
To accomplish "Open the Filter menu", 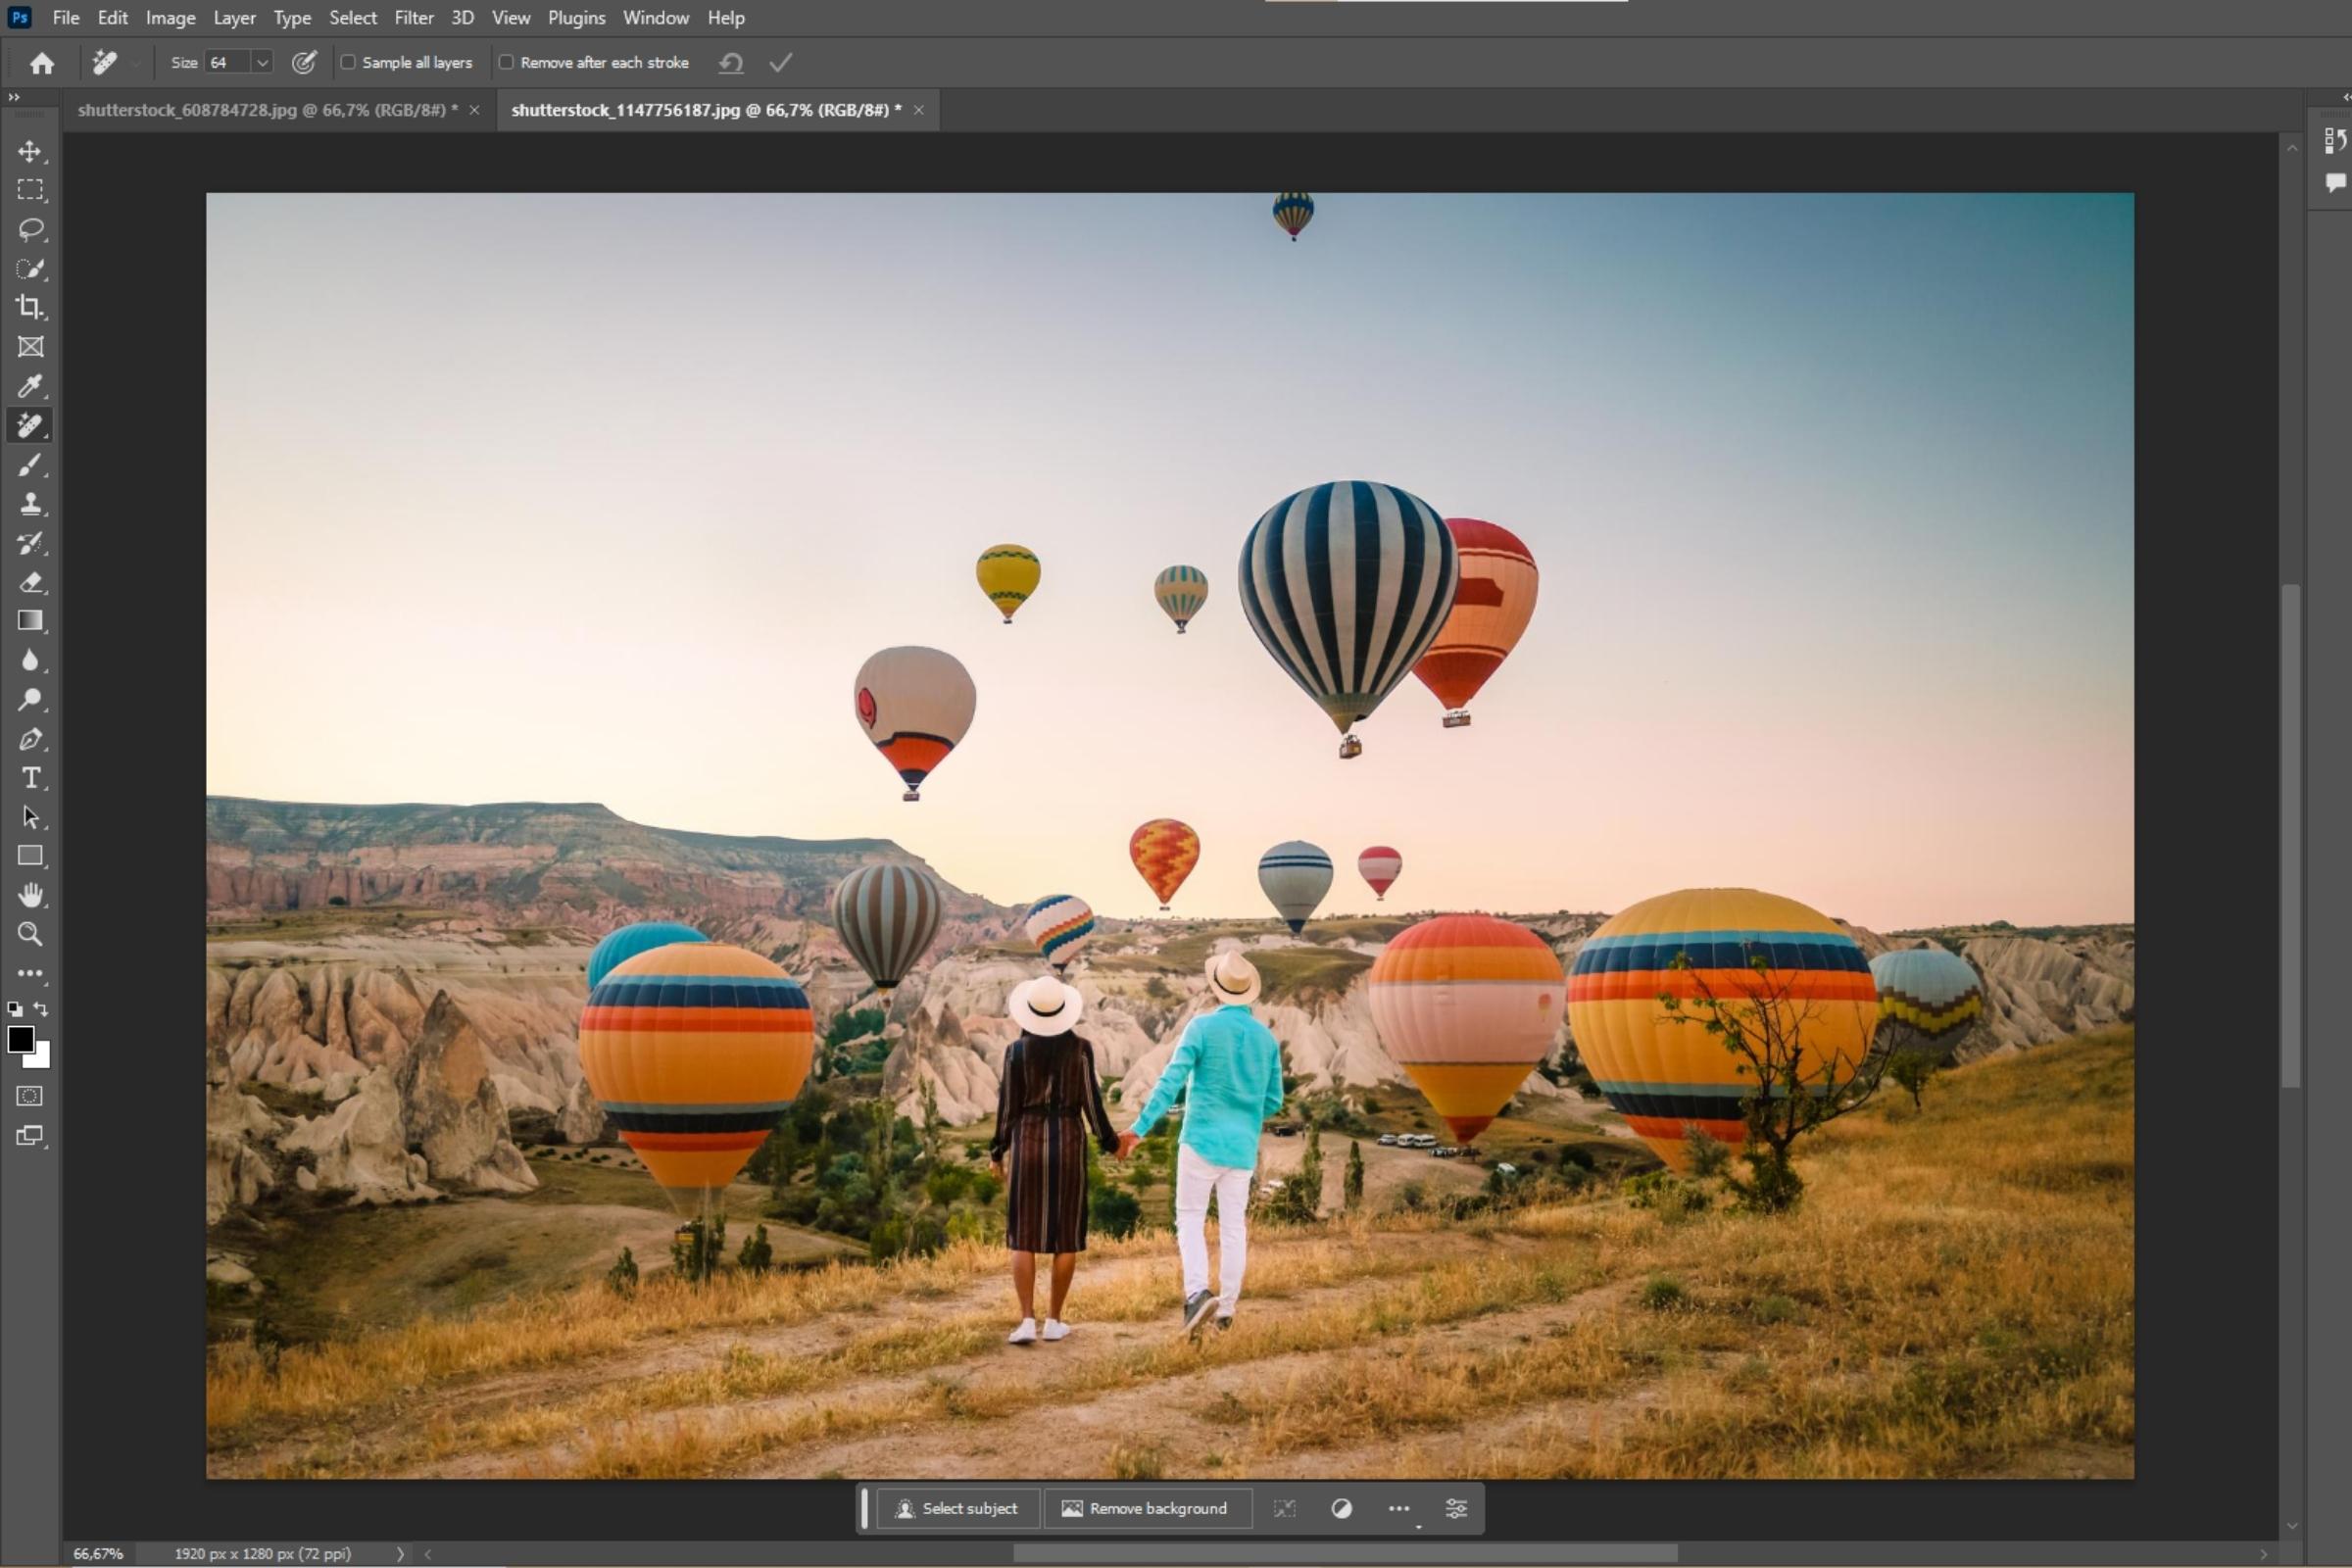I will (413, 18).
